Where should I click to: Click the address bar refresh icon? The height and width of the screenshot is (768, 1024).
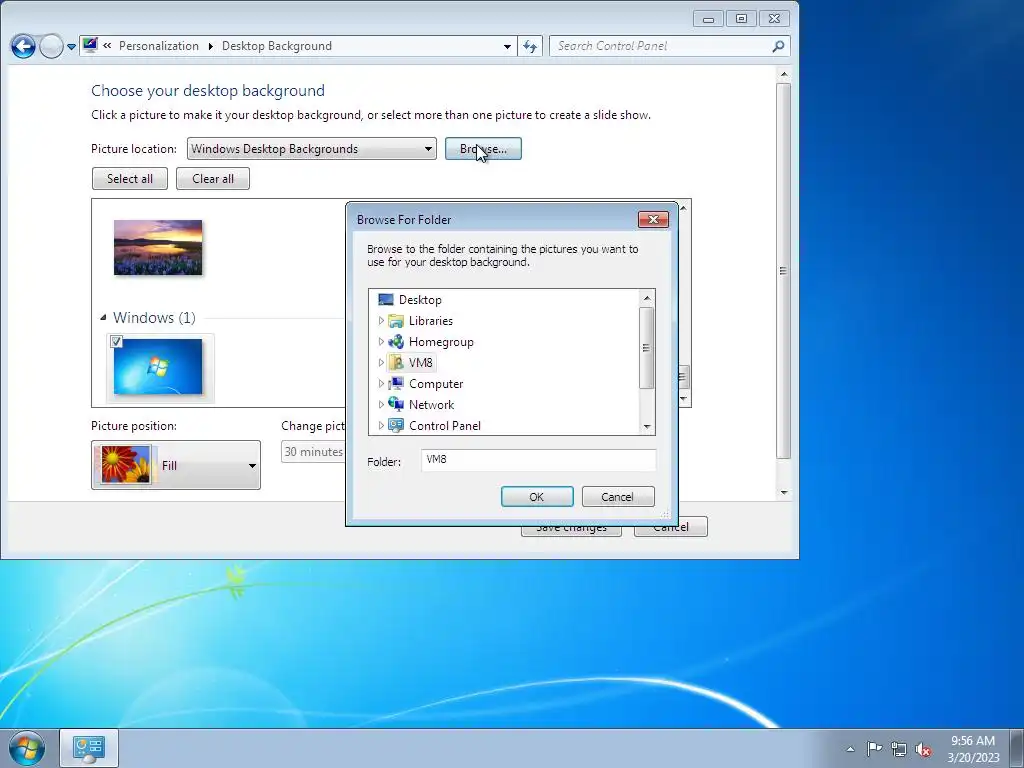click(x=530, y=46)
